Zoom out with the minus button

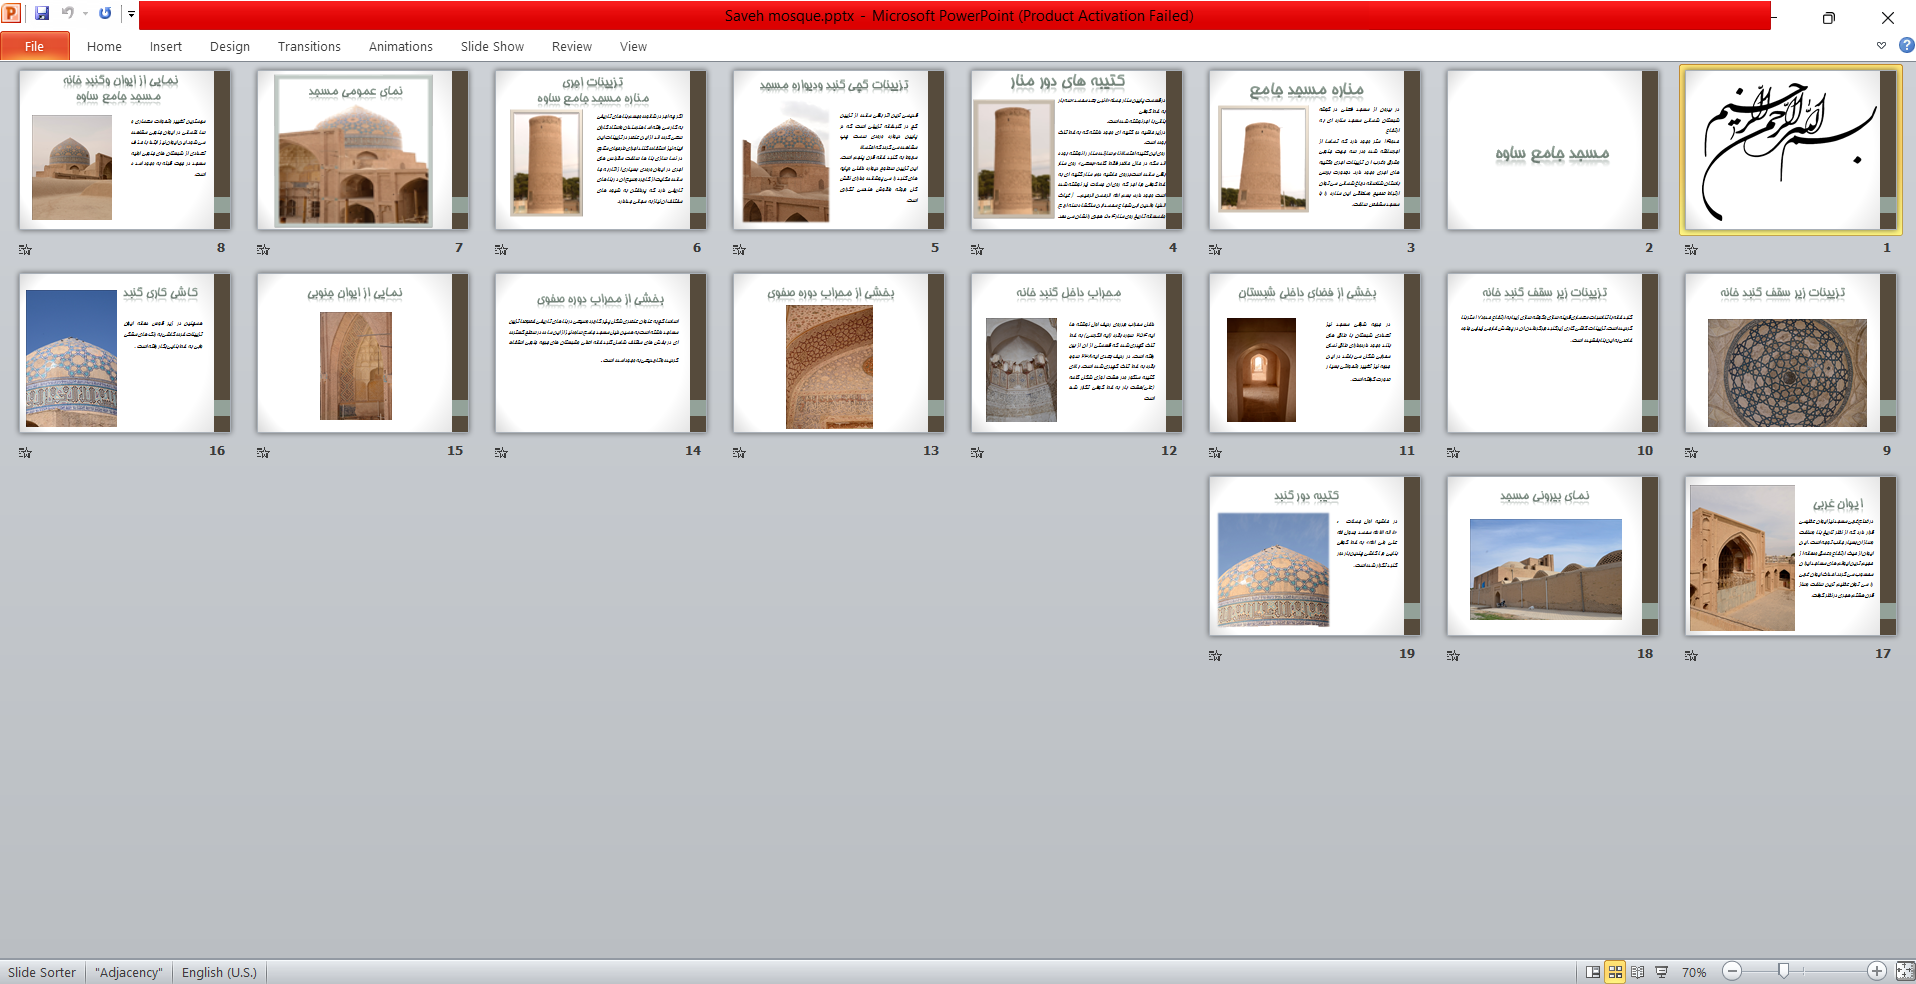coord(1733,971)
